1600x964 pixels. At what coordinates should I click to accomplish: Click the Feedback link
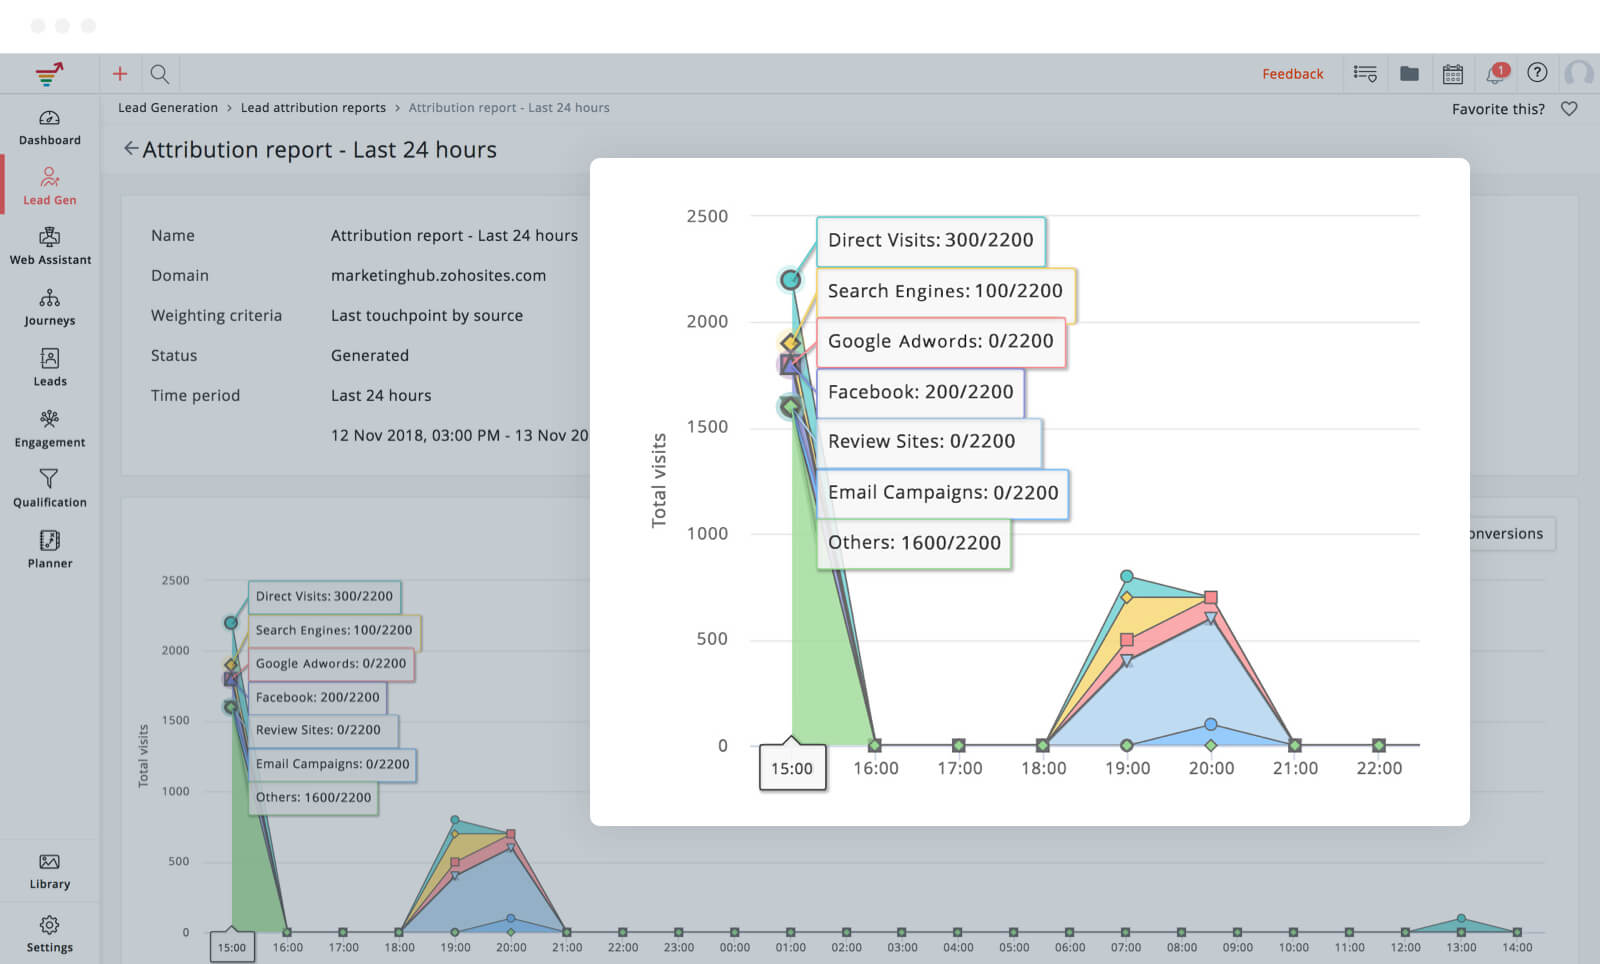1292,74
